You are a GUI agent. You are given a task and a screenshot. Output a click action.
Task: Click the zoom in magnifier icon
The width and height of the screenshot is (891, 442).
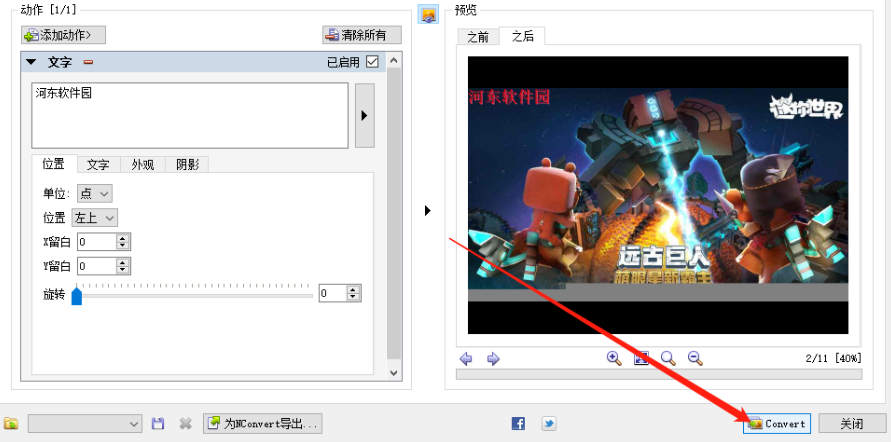[x=614, y=358]
